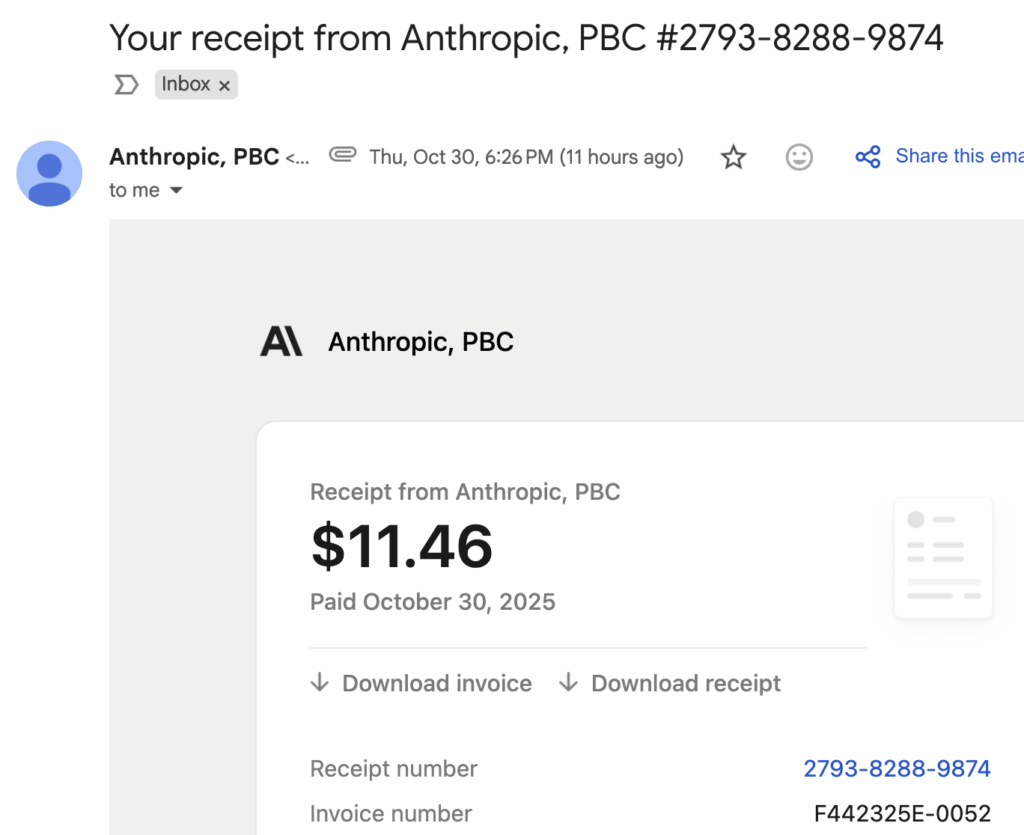Click the sender's profile avatar
The image size is (1024, 835).
(x=49, y=173)
